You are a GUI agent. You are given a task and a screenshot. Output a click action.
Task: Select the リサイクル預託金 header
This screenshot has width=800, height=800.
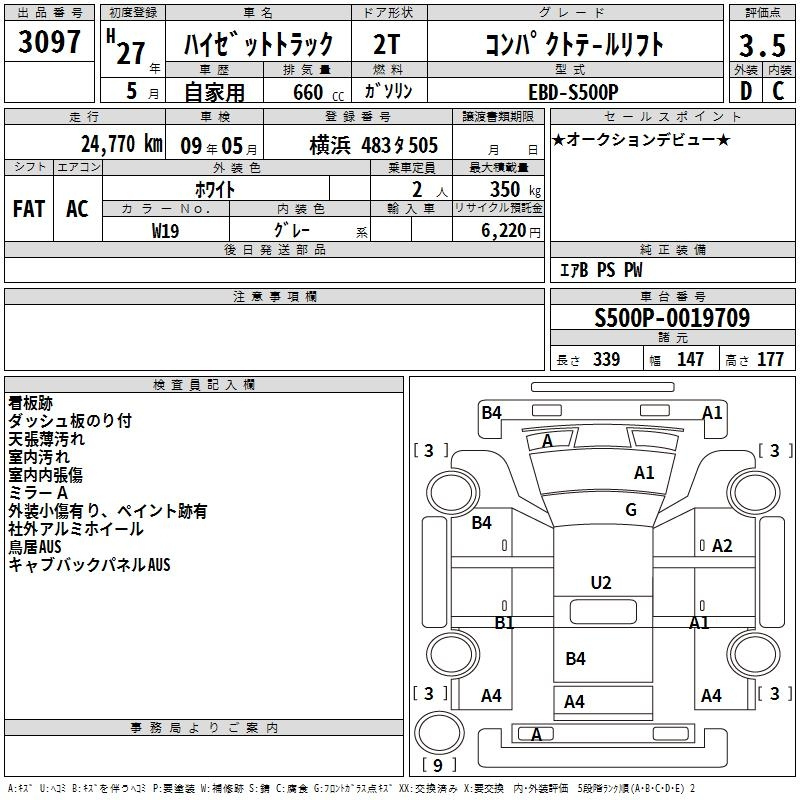pos(498,208)
